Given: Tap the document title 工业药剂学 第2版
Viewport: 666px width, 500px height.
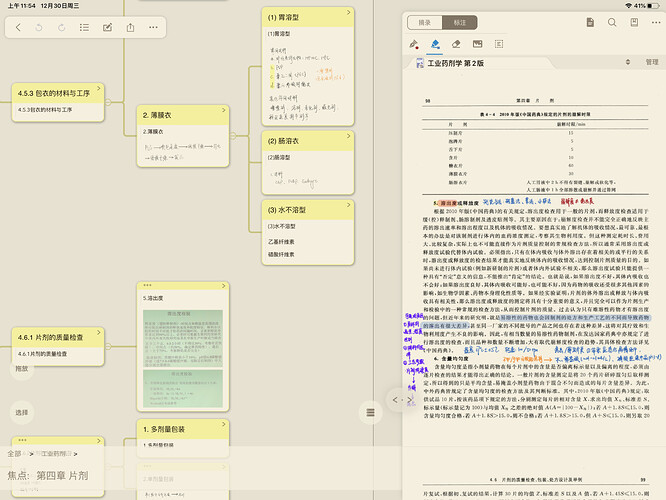Looking at the screenshot, I should pos(455,63).
